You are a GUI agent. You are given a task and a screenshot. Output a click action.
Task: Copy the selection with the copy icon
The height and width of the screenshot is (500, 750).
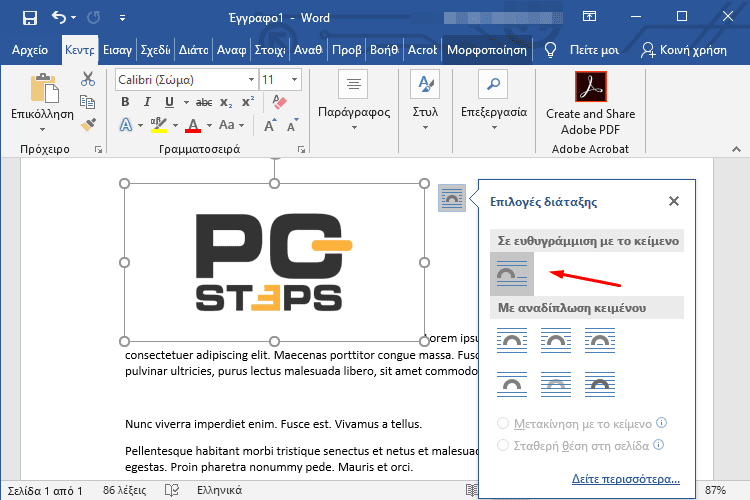[x=88, y=101]
